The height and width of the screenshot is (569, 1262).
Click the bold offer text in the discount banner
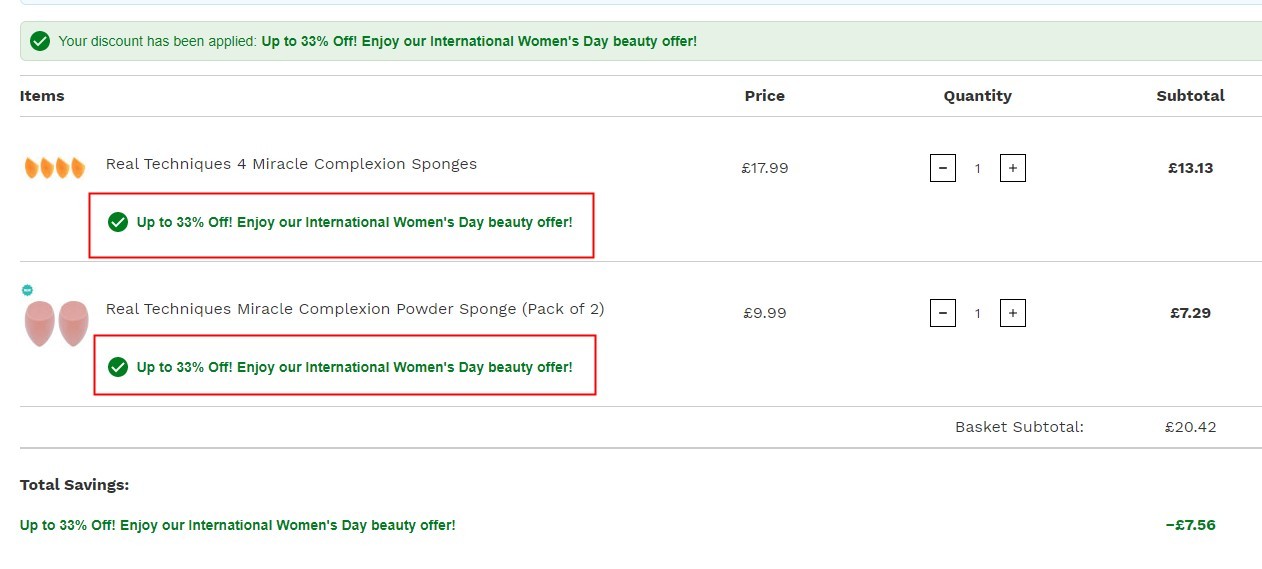click(479, 41)
